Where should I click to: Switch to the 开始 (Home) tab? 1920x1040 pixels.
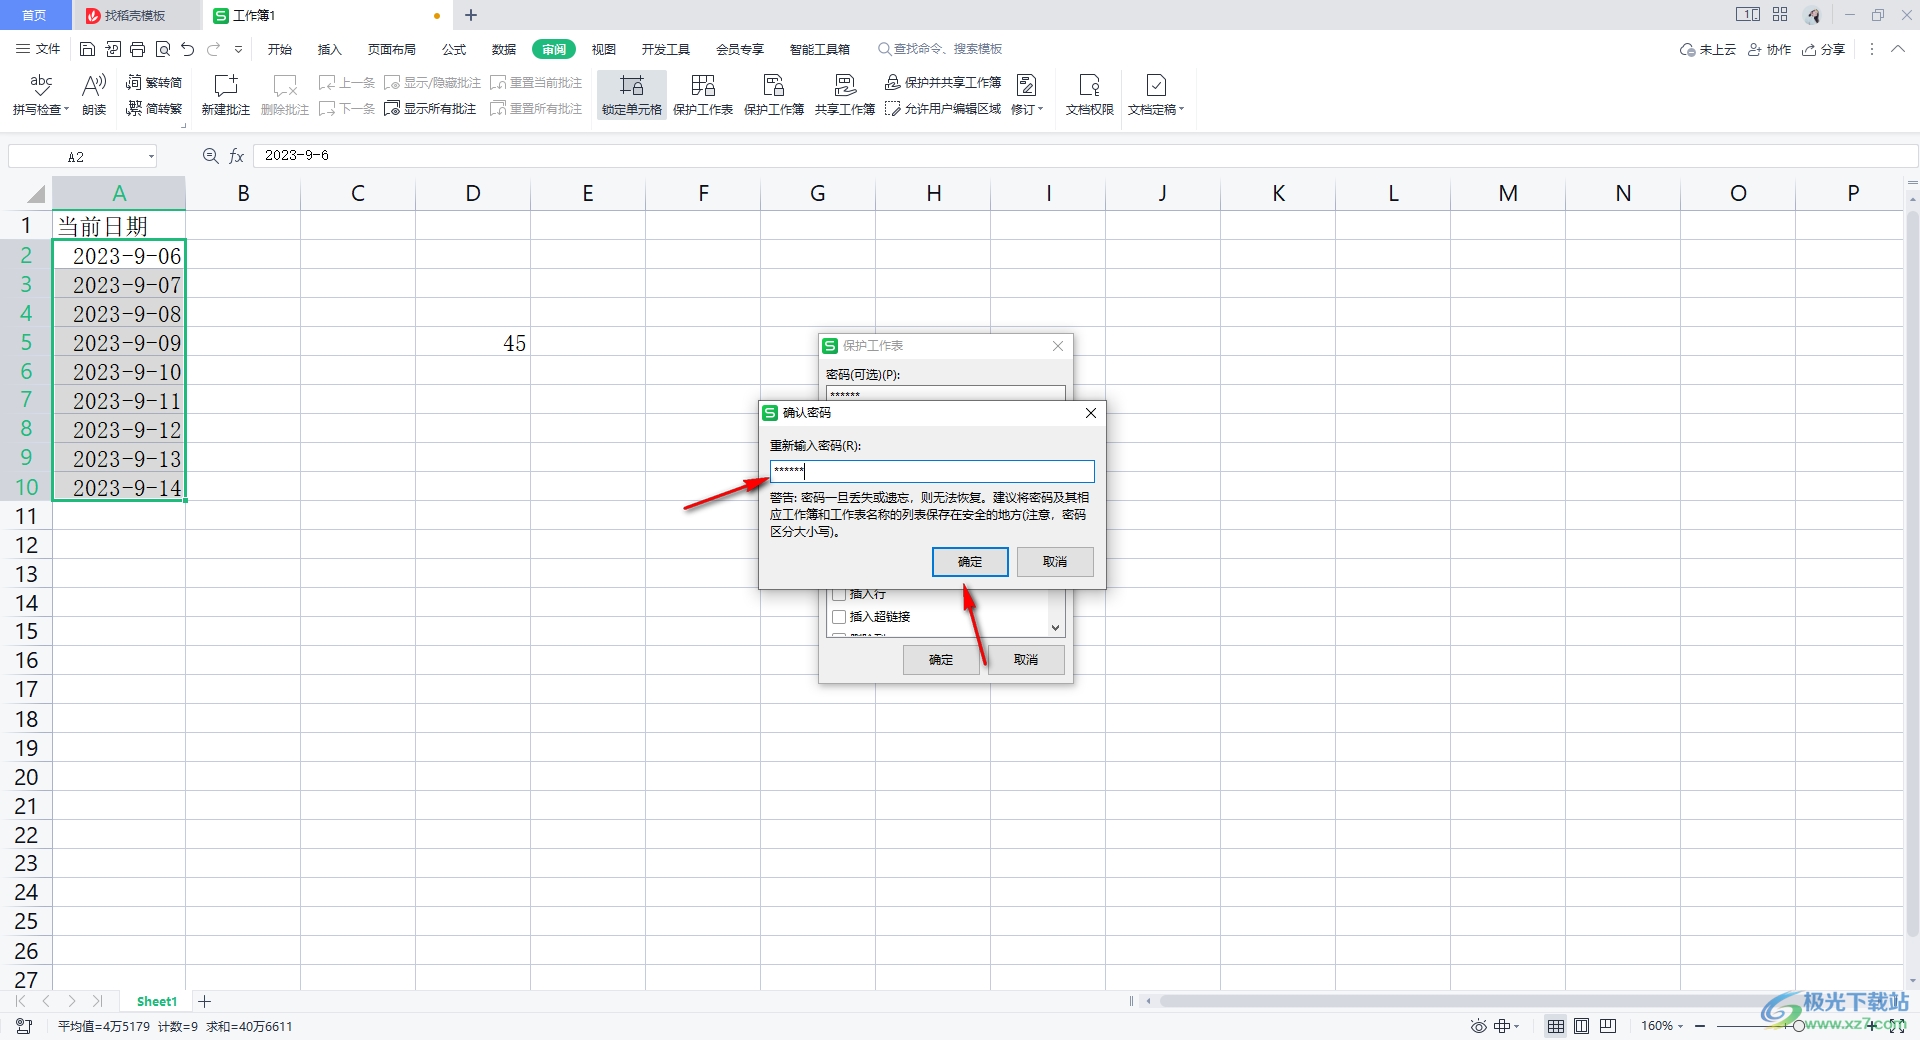point(280,49)
